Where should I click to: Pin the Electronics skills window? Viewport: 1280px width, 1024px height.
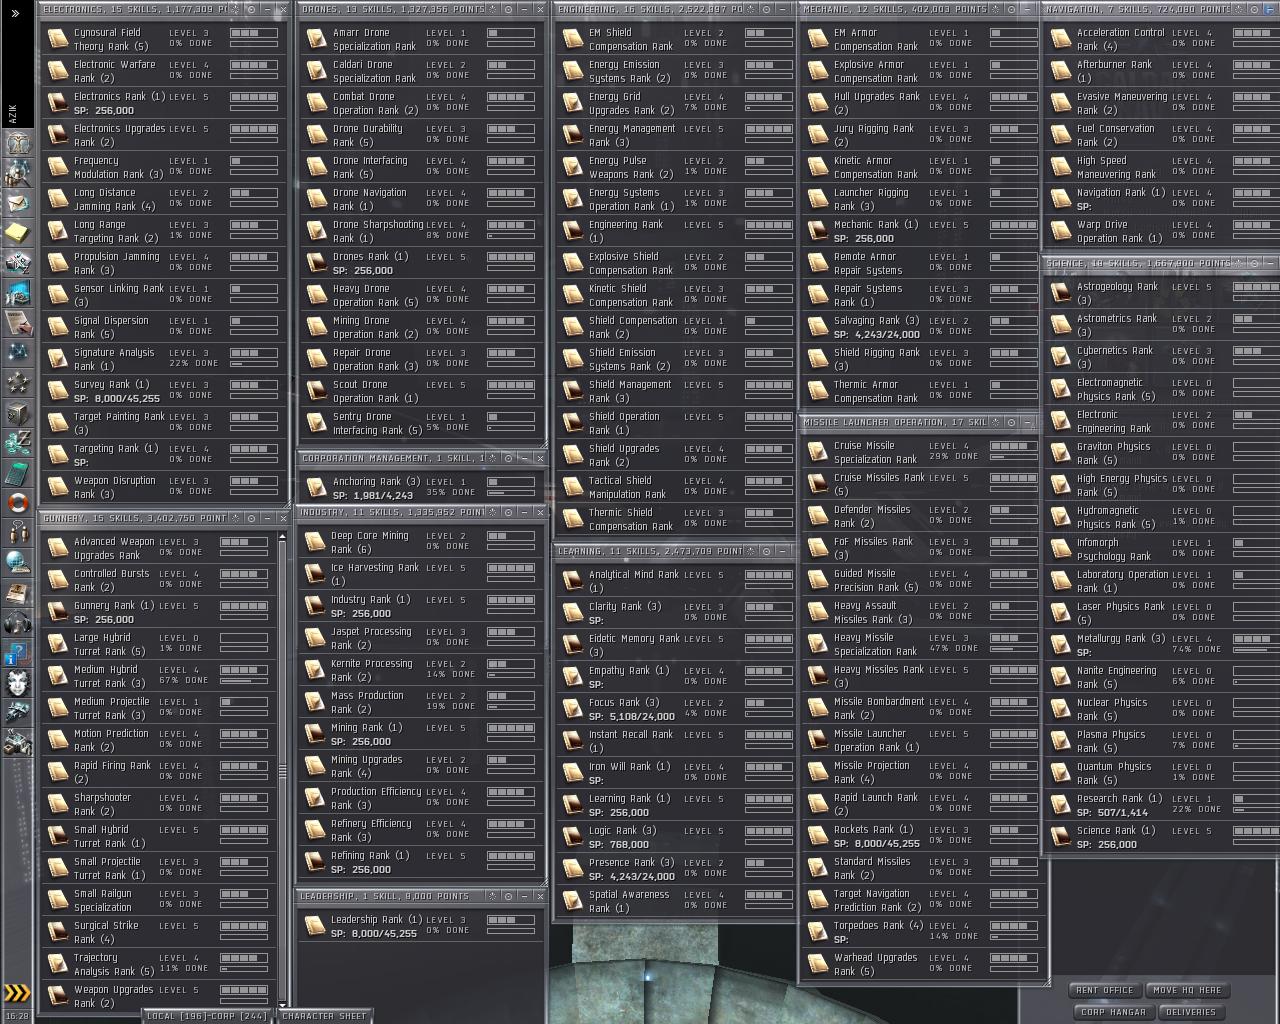coord(236,9)
